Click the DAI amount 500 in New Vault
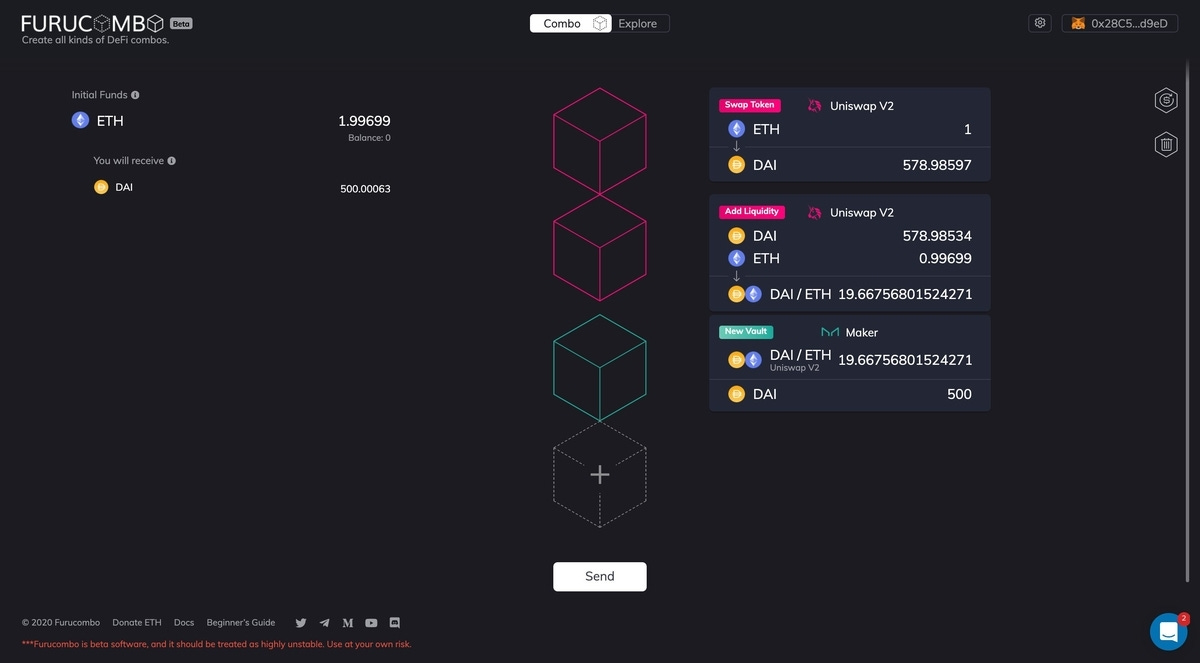This screenshot has height=663, width=1200. click(959, 394)
